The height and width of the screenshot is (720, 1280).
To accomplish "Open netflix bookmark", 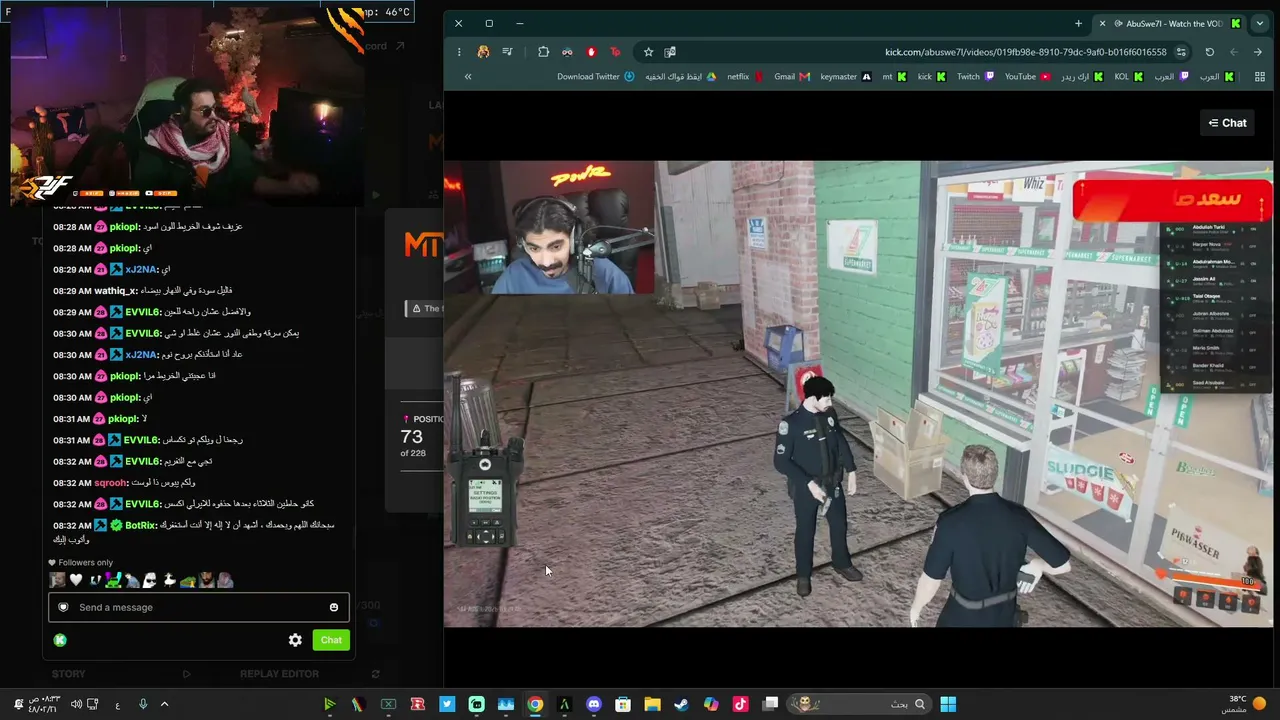I will coord(745,77).
